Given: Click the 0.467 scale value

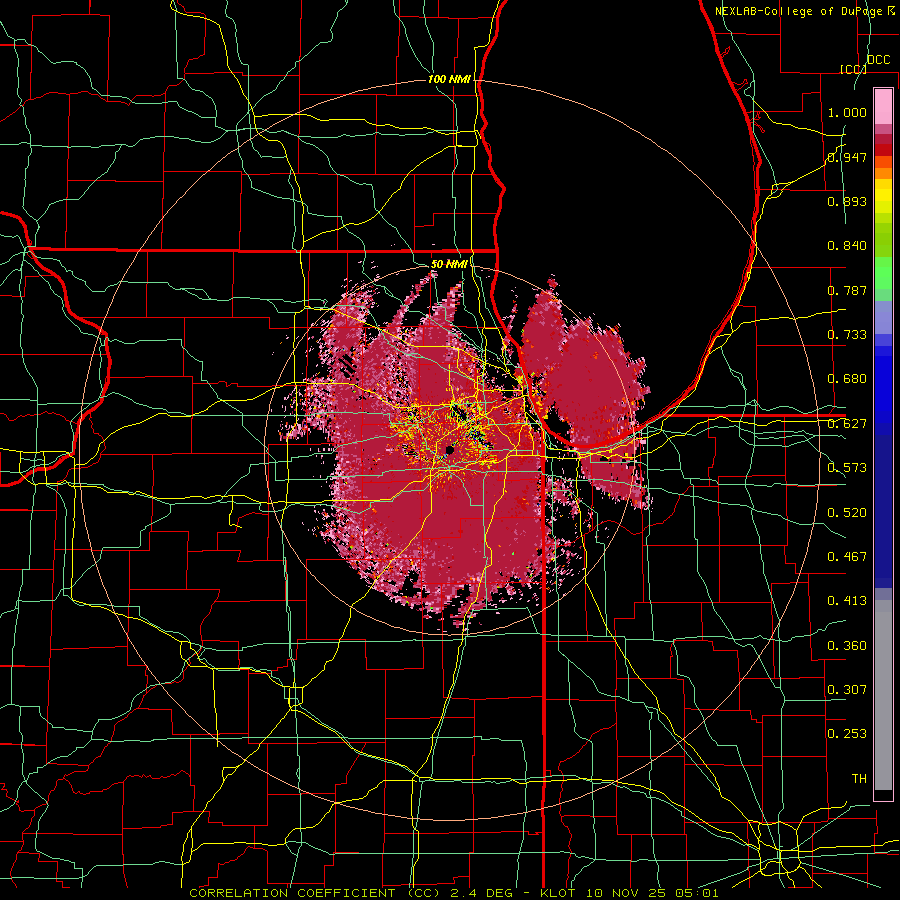Looking at the screenshot, I should [847, 557].
